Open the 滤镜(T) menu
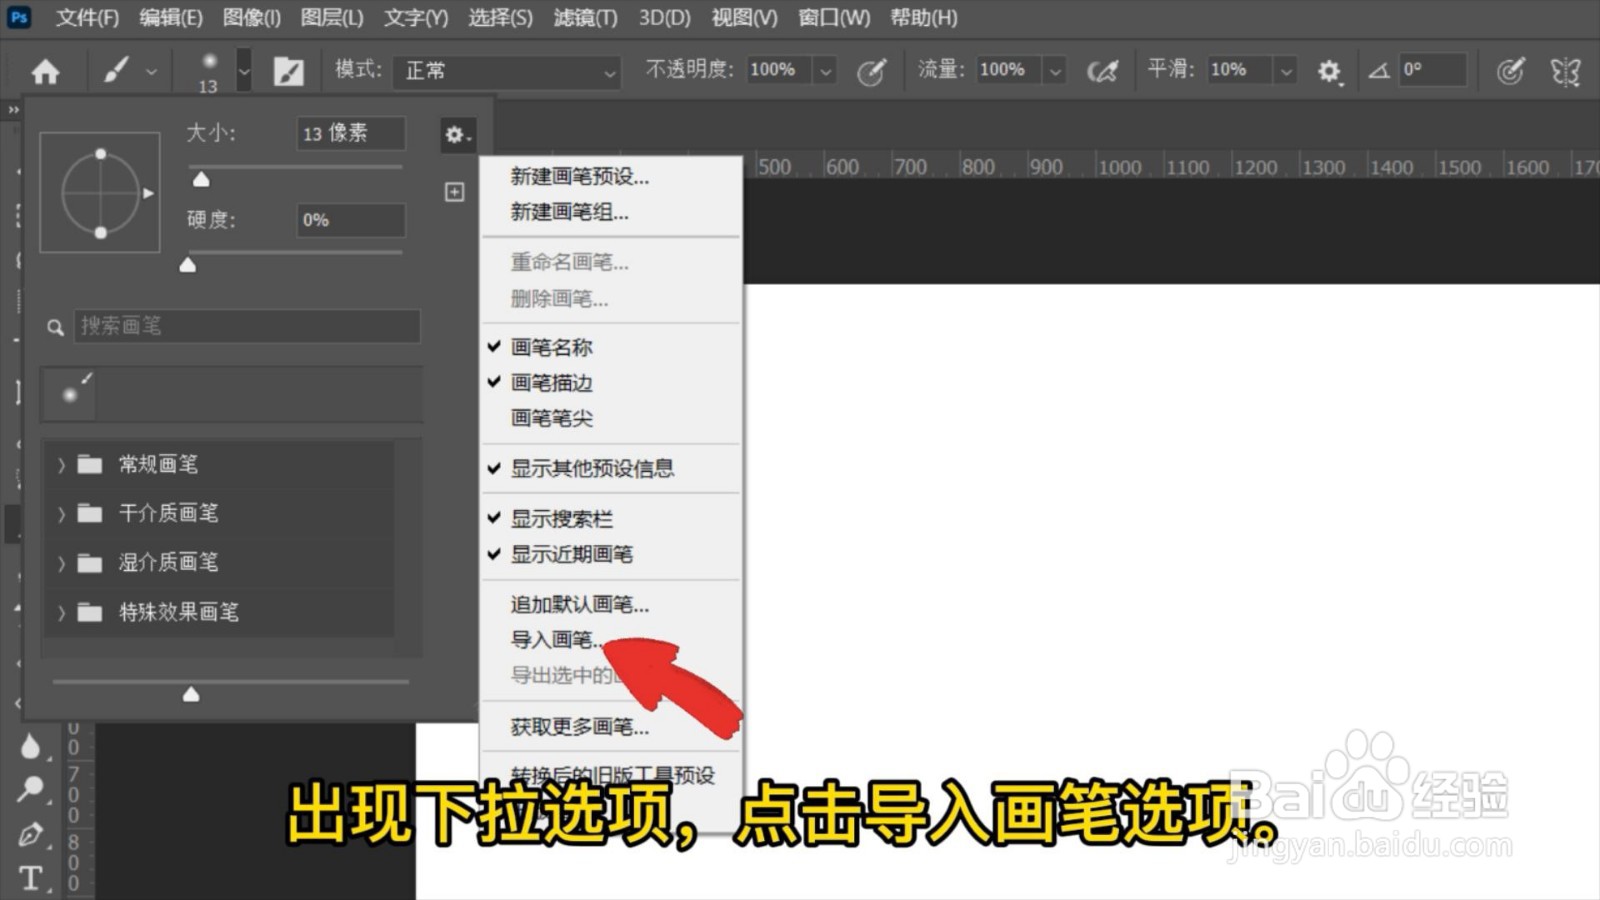The width and height of the screenshot is (1600, 900). click(585, 18)
